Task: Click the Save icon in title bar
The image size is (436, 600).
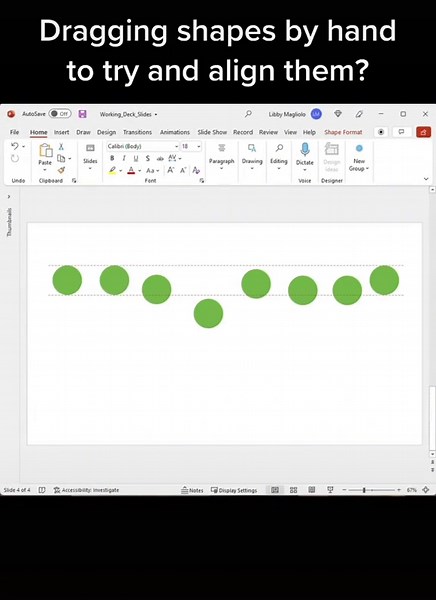Action: pyautogui.click(x=82, y=114)
